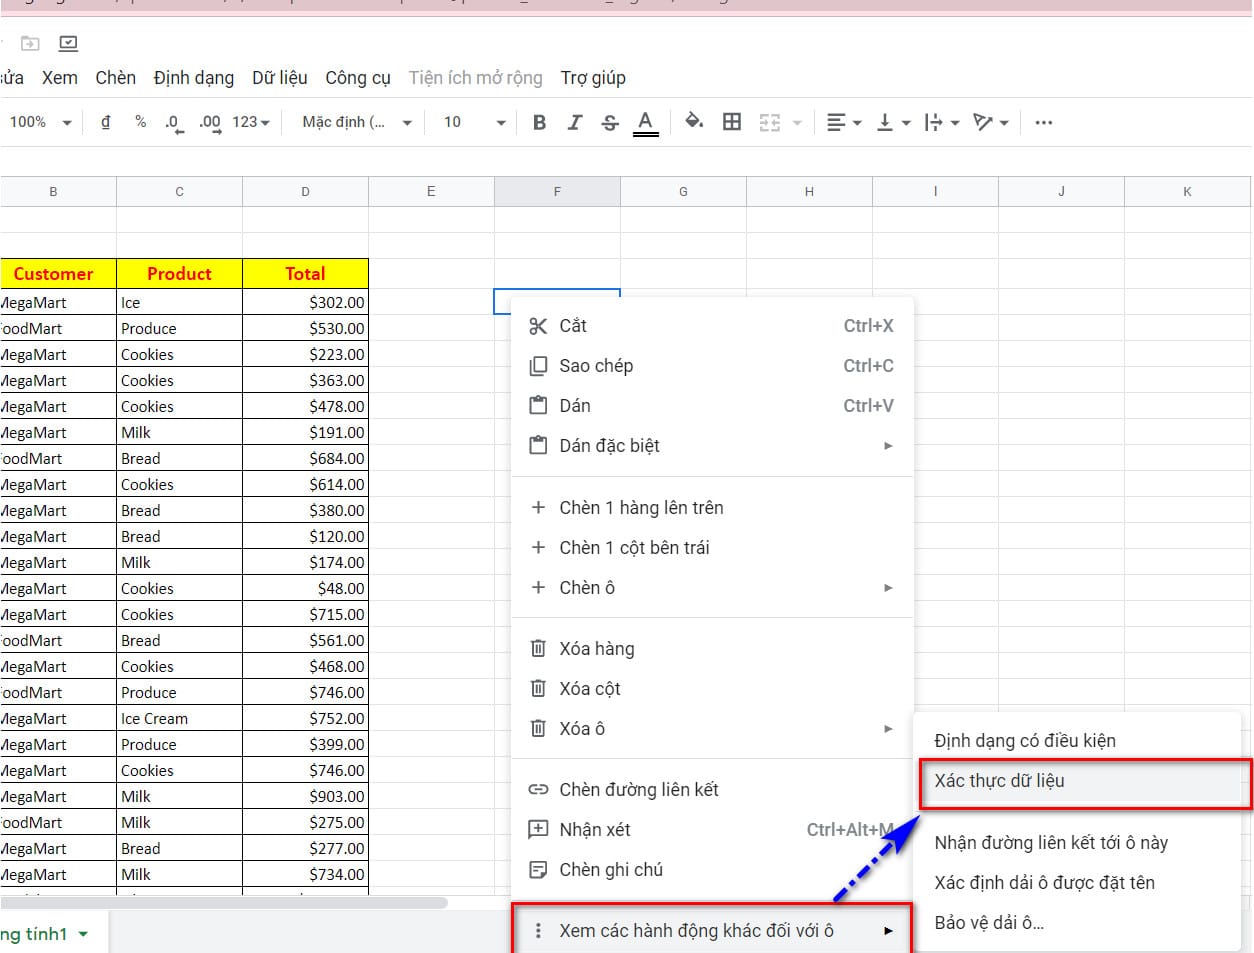
Task: Select the borders icon
Action: pyautogui.click(x=731, y=121)
